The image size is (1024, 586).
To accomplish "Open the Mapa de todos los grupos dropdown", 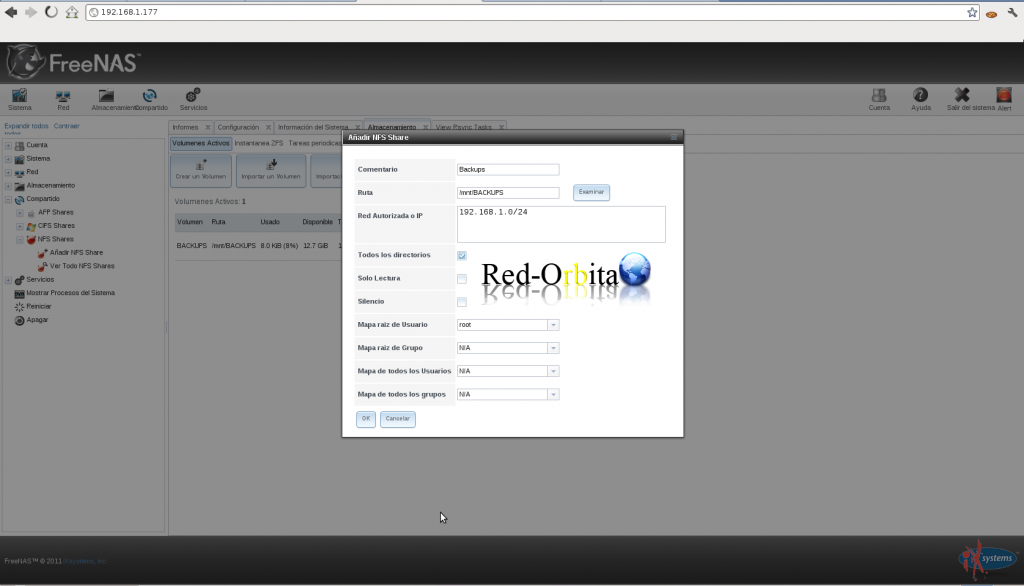I will pyautogui.click(x=553, y=395).
